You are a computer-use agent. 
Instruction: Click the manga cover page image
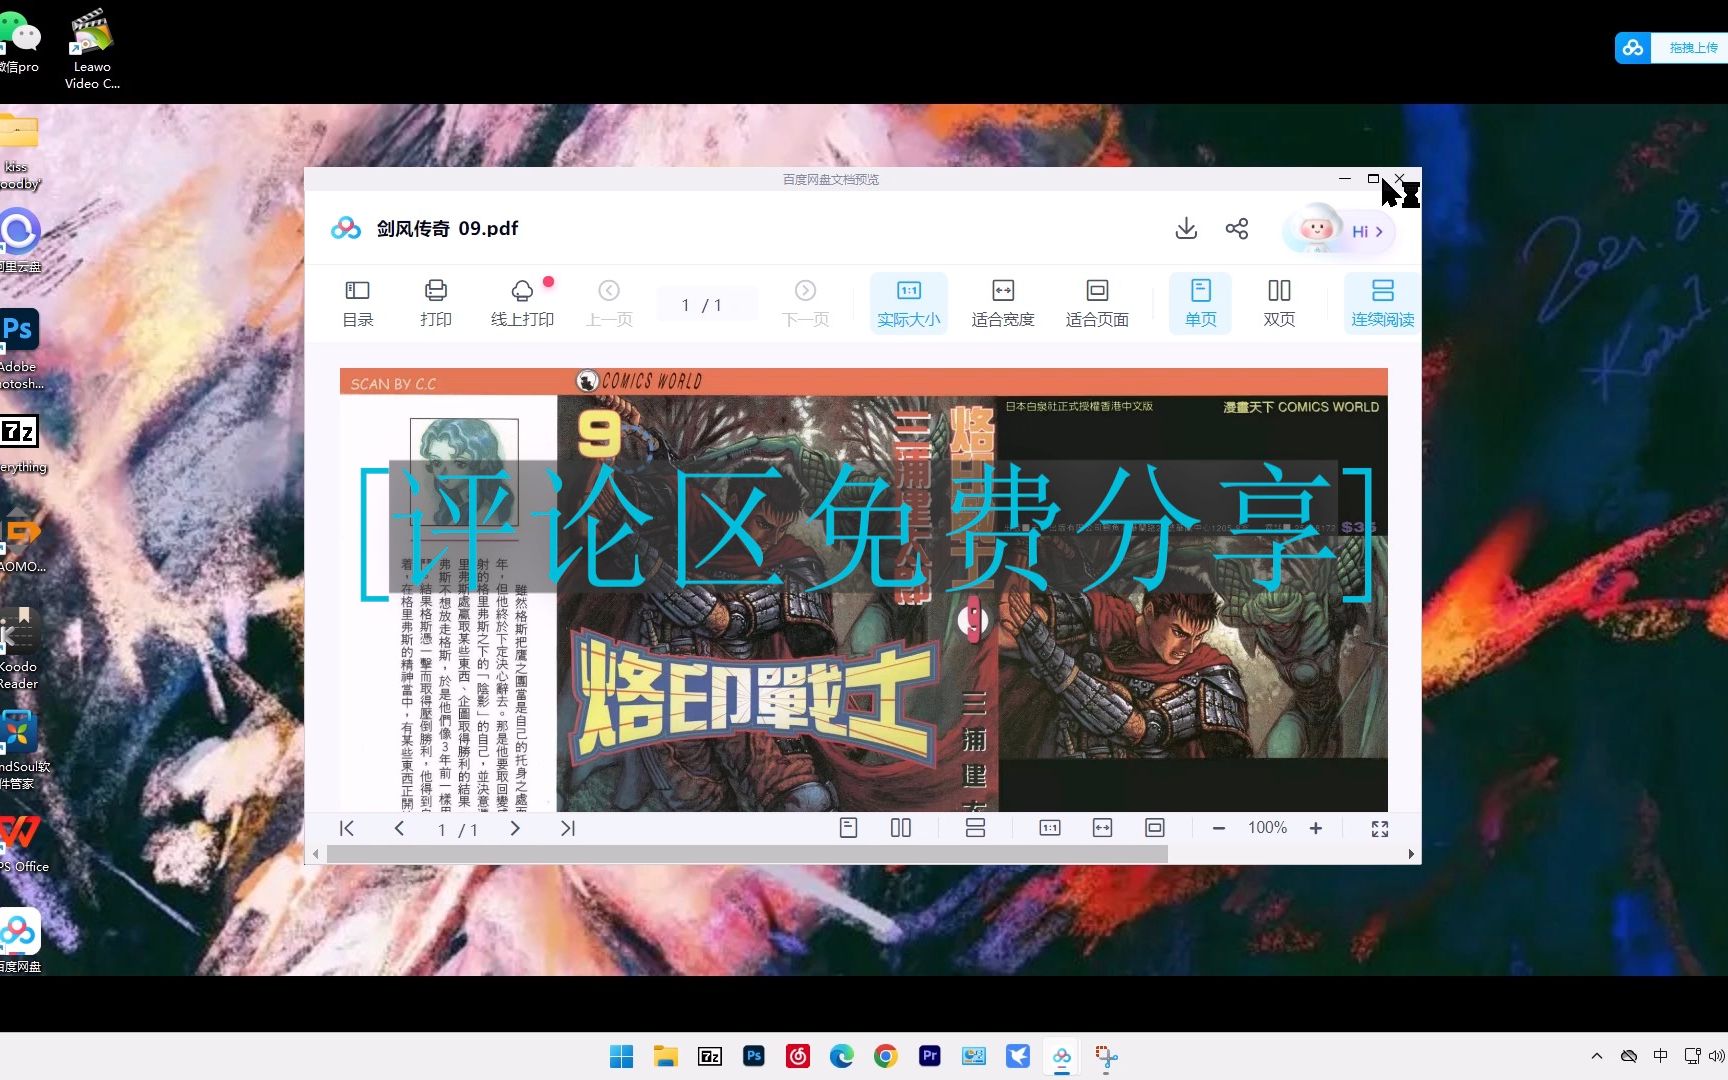coord(863,589)
